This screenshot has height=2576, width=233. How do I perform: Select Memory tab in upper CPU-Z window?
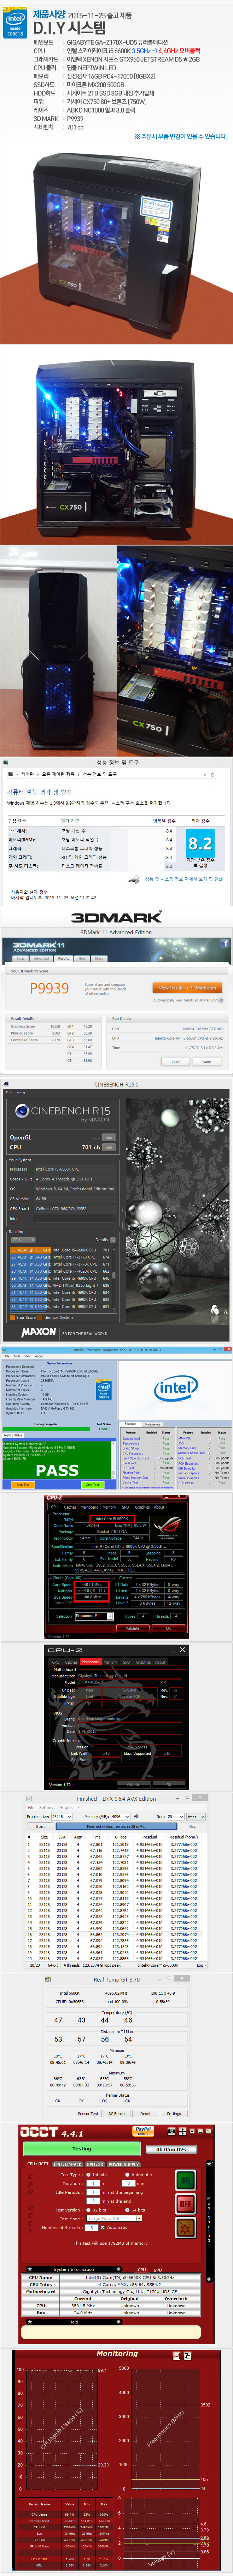[x=109, y=1507]
